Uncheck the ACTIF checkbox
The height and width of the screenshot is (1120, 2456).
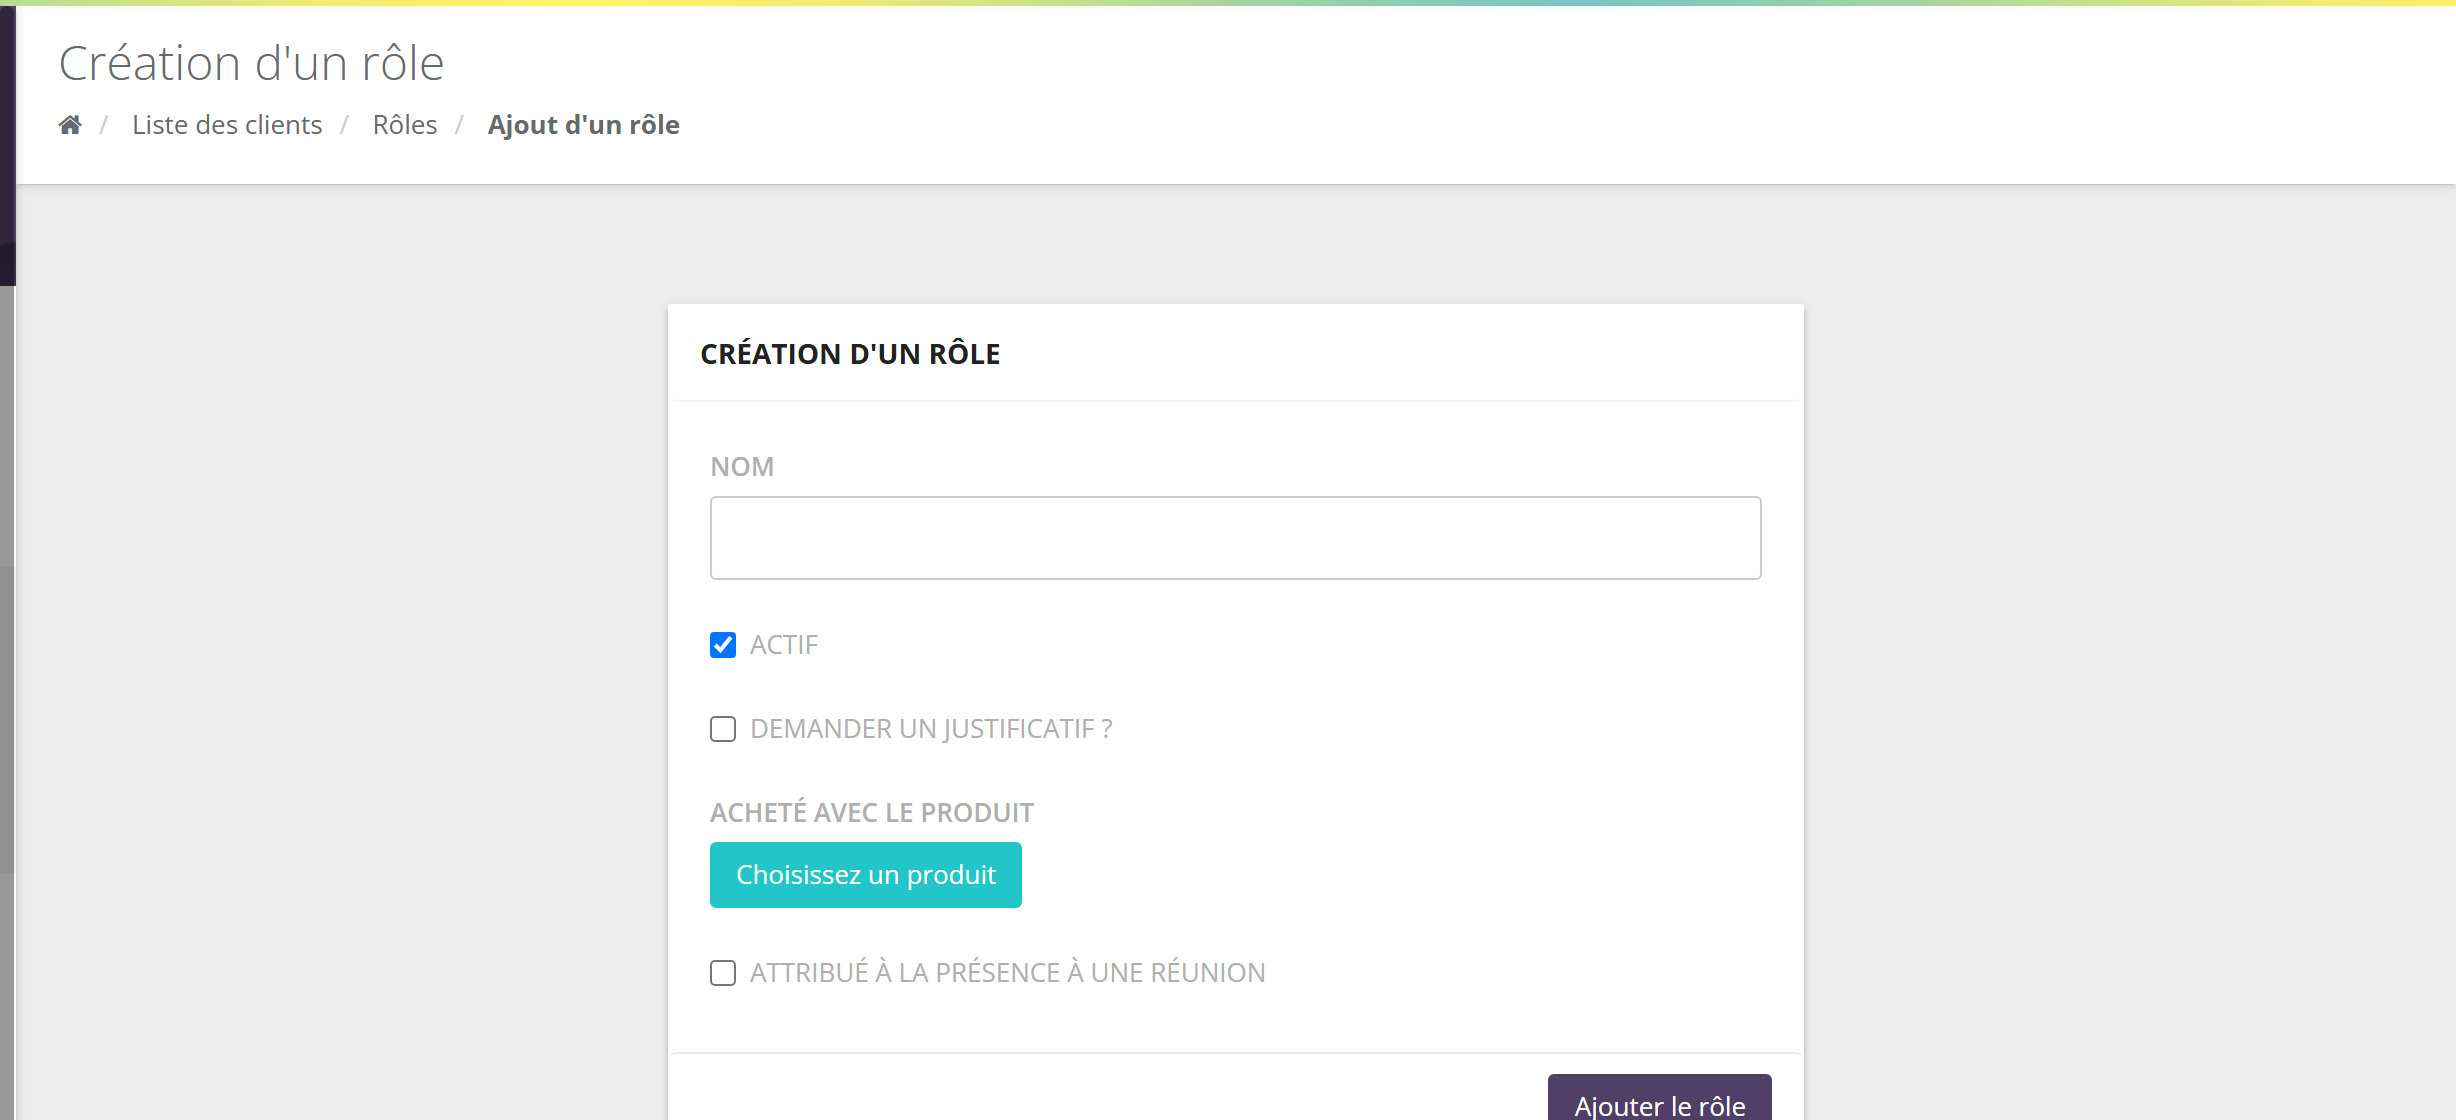click(x=723, y=645)
